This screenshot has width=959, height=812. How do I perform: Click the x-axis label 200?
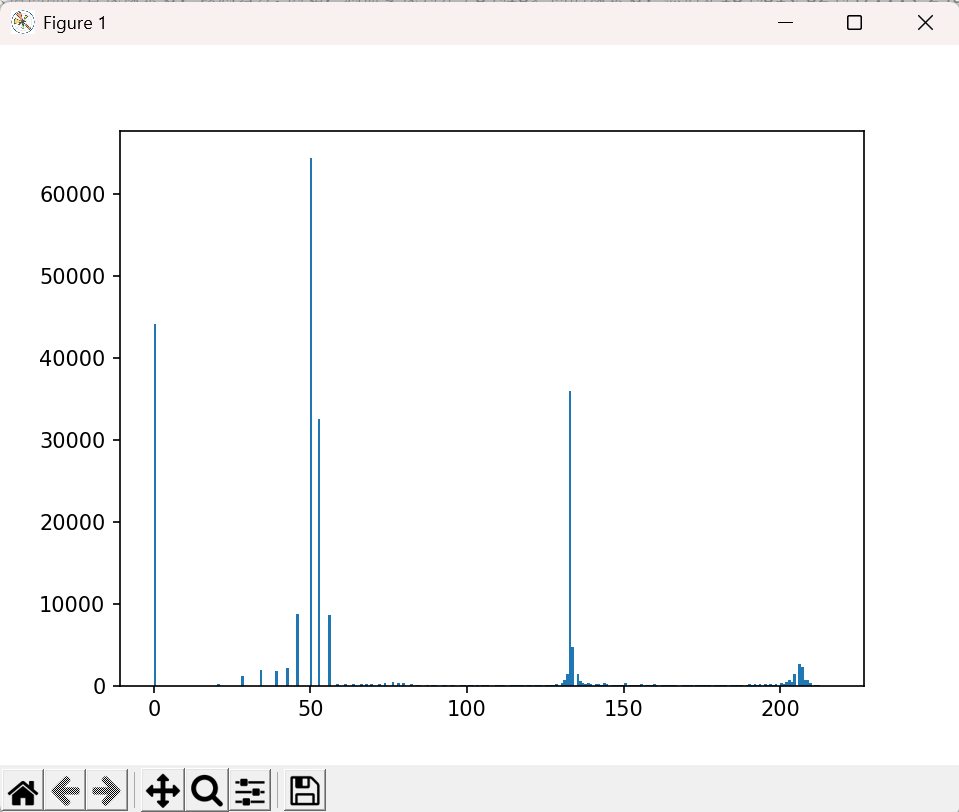coord(780,709)
